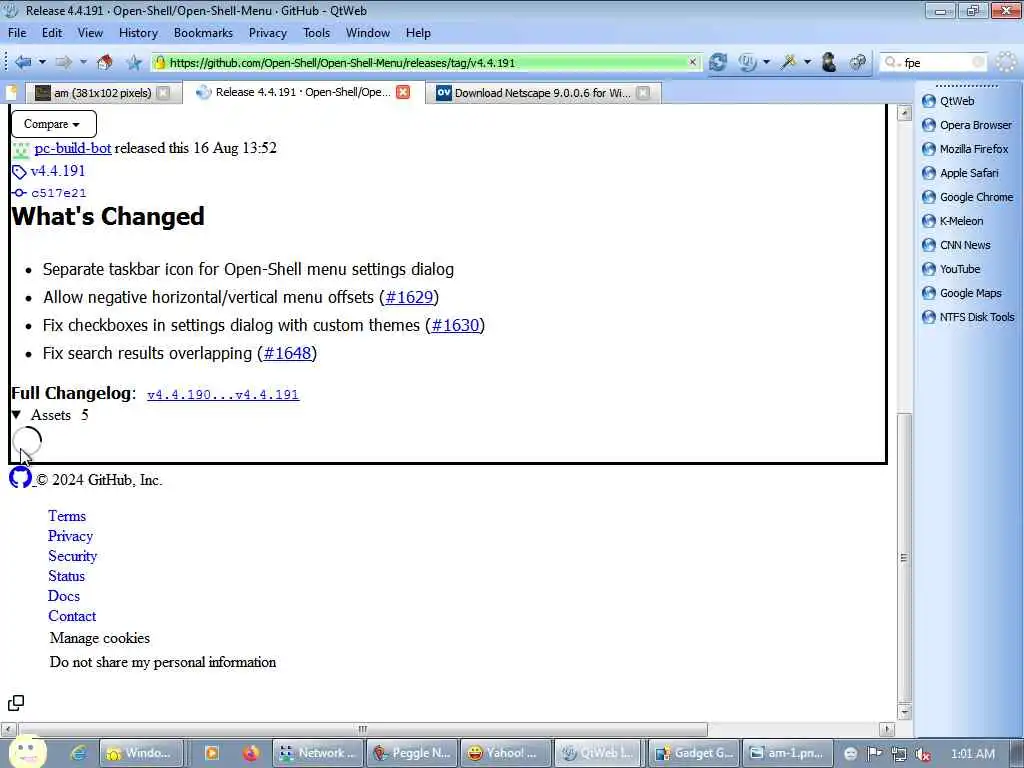1024x768 pixels.
Task: Open the Privacy menu
Action: (268, 33)
